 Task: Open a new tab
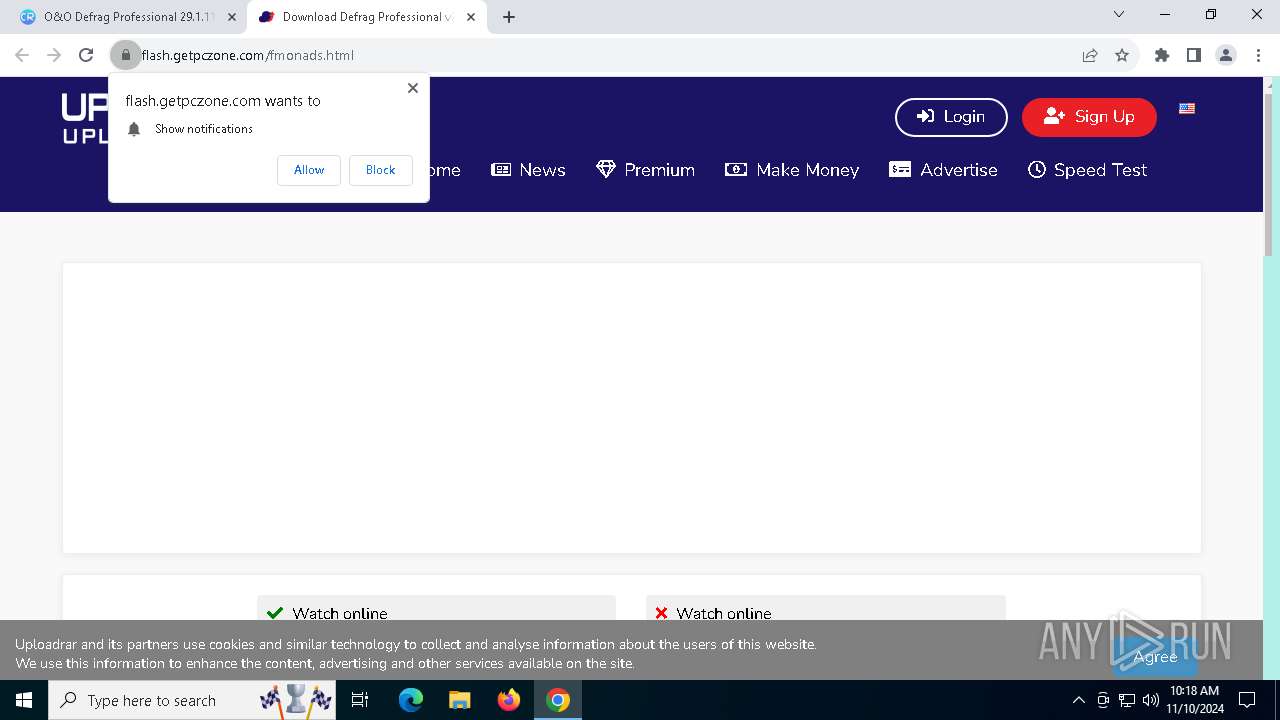tap(509, 17)
